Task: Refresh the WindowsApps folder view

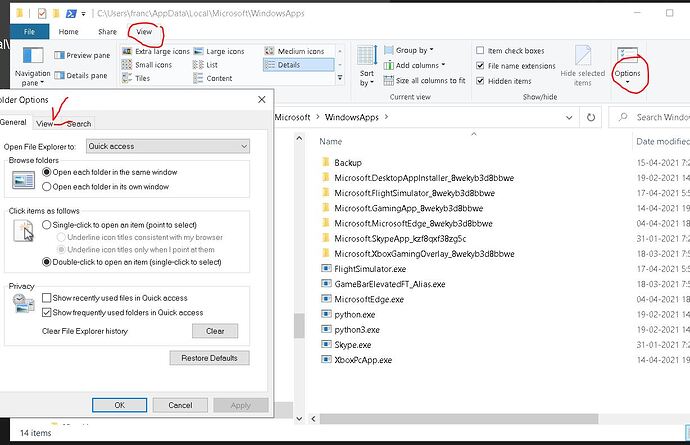Action: pyautogui.click(x=591, y=118)
